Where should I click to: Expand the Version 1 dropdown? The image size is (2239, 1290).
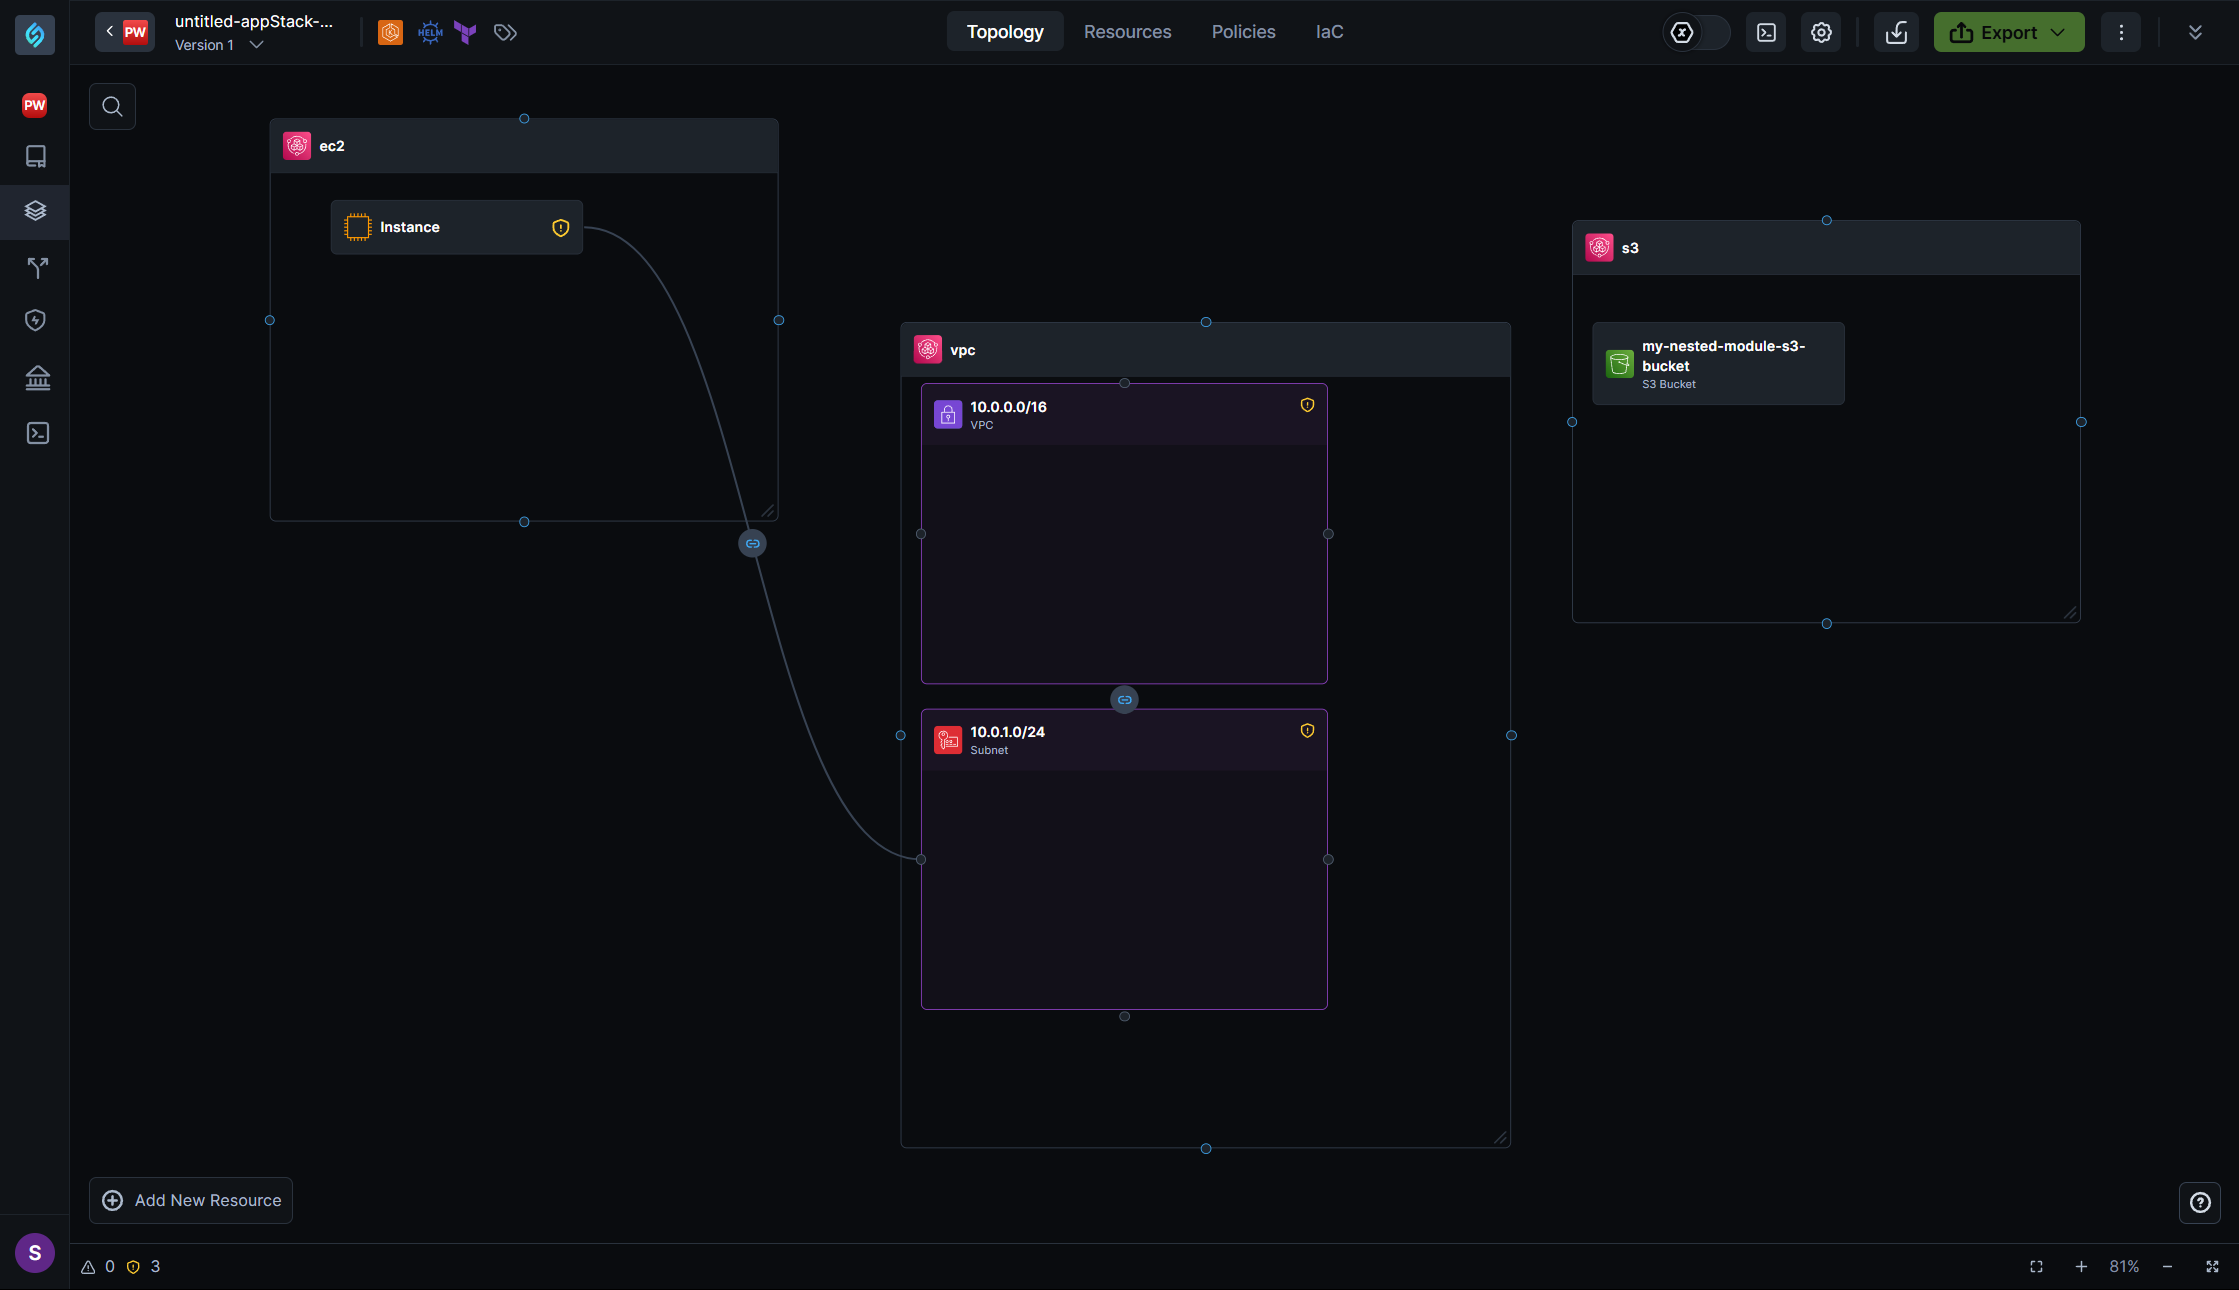pyautogui.click(x=256, y=45)
